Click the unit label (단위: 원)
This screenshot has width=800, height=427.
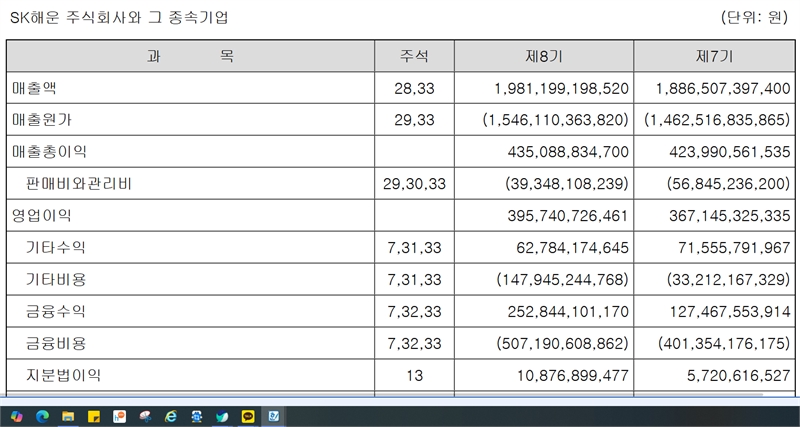tap(754, 17)
